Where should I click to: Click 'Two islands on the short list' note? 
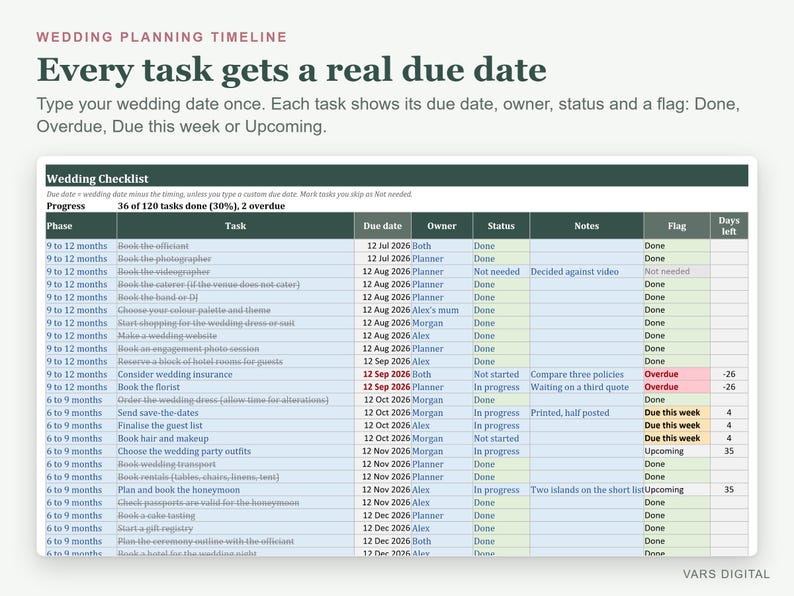(x=587, y=490)
